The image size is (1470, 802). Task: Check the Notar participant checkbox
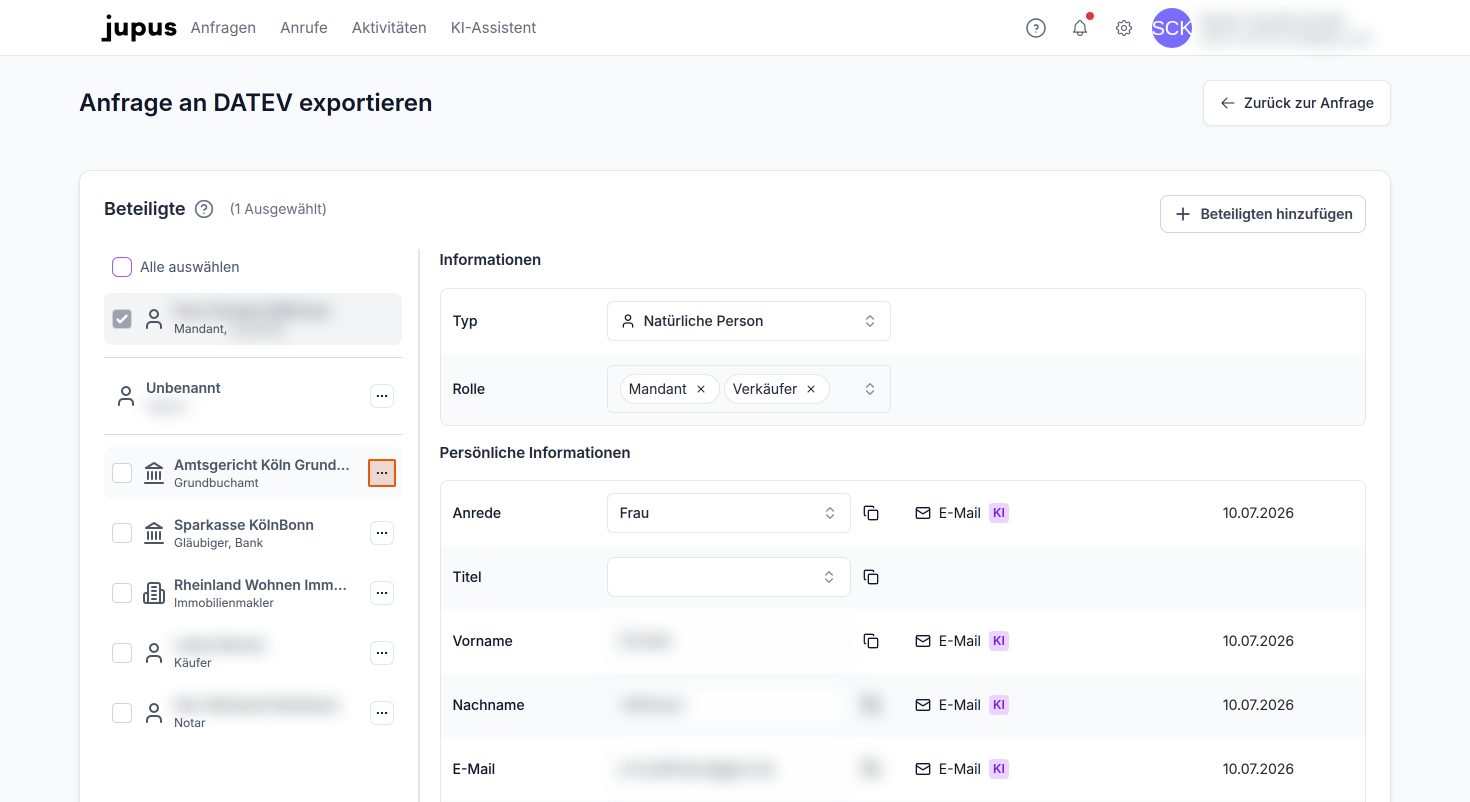[122, 713]
